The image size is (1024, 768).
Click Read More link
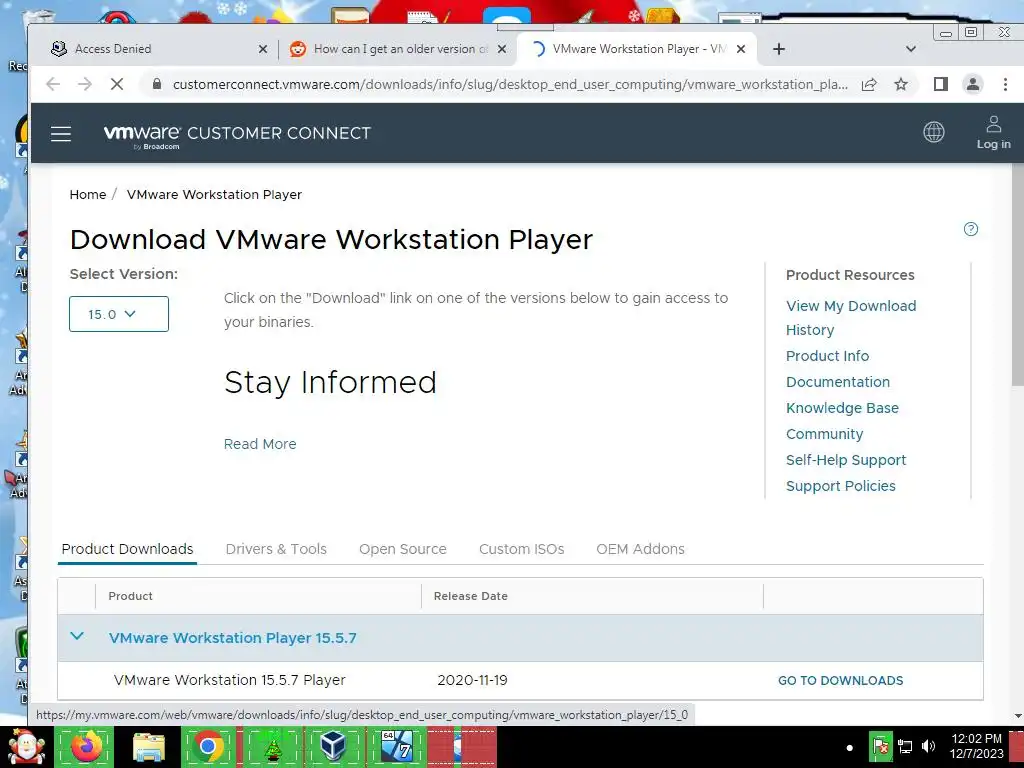pos(260,444)
